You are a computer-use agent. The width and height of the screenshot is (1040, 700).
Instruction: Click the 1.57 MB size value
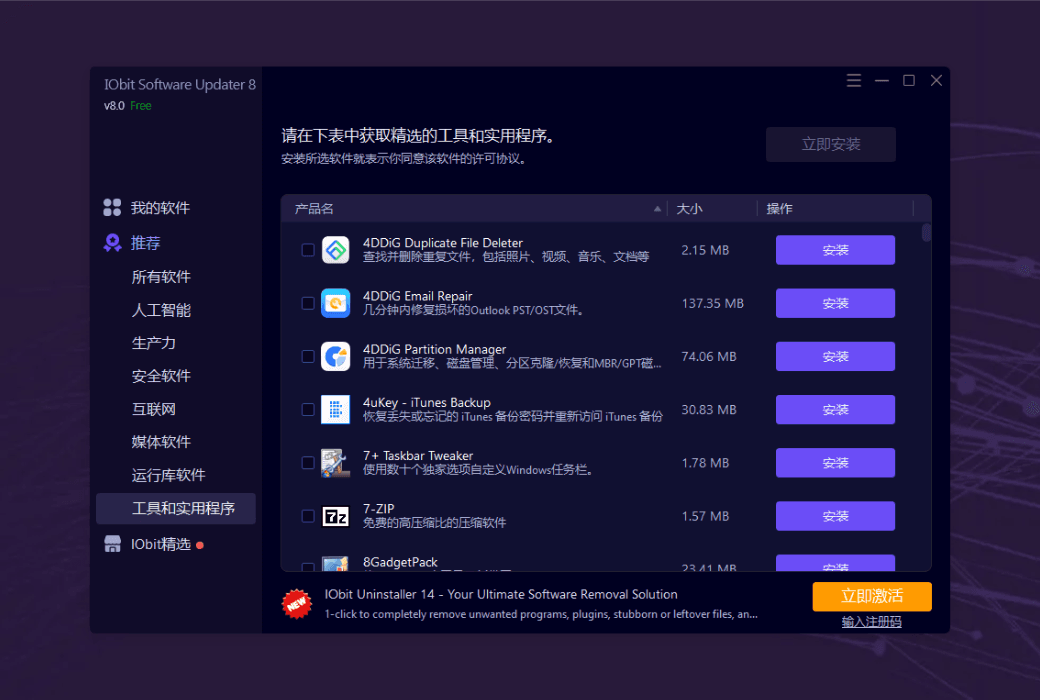tap(705, 516)
